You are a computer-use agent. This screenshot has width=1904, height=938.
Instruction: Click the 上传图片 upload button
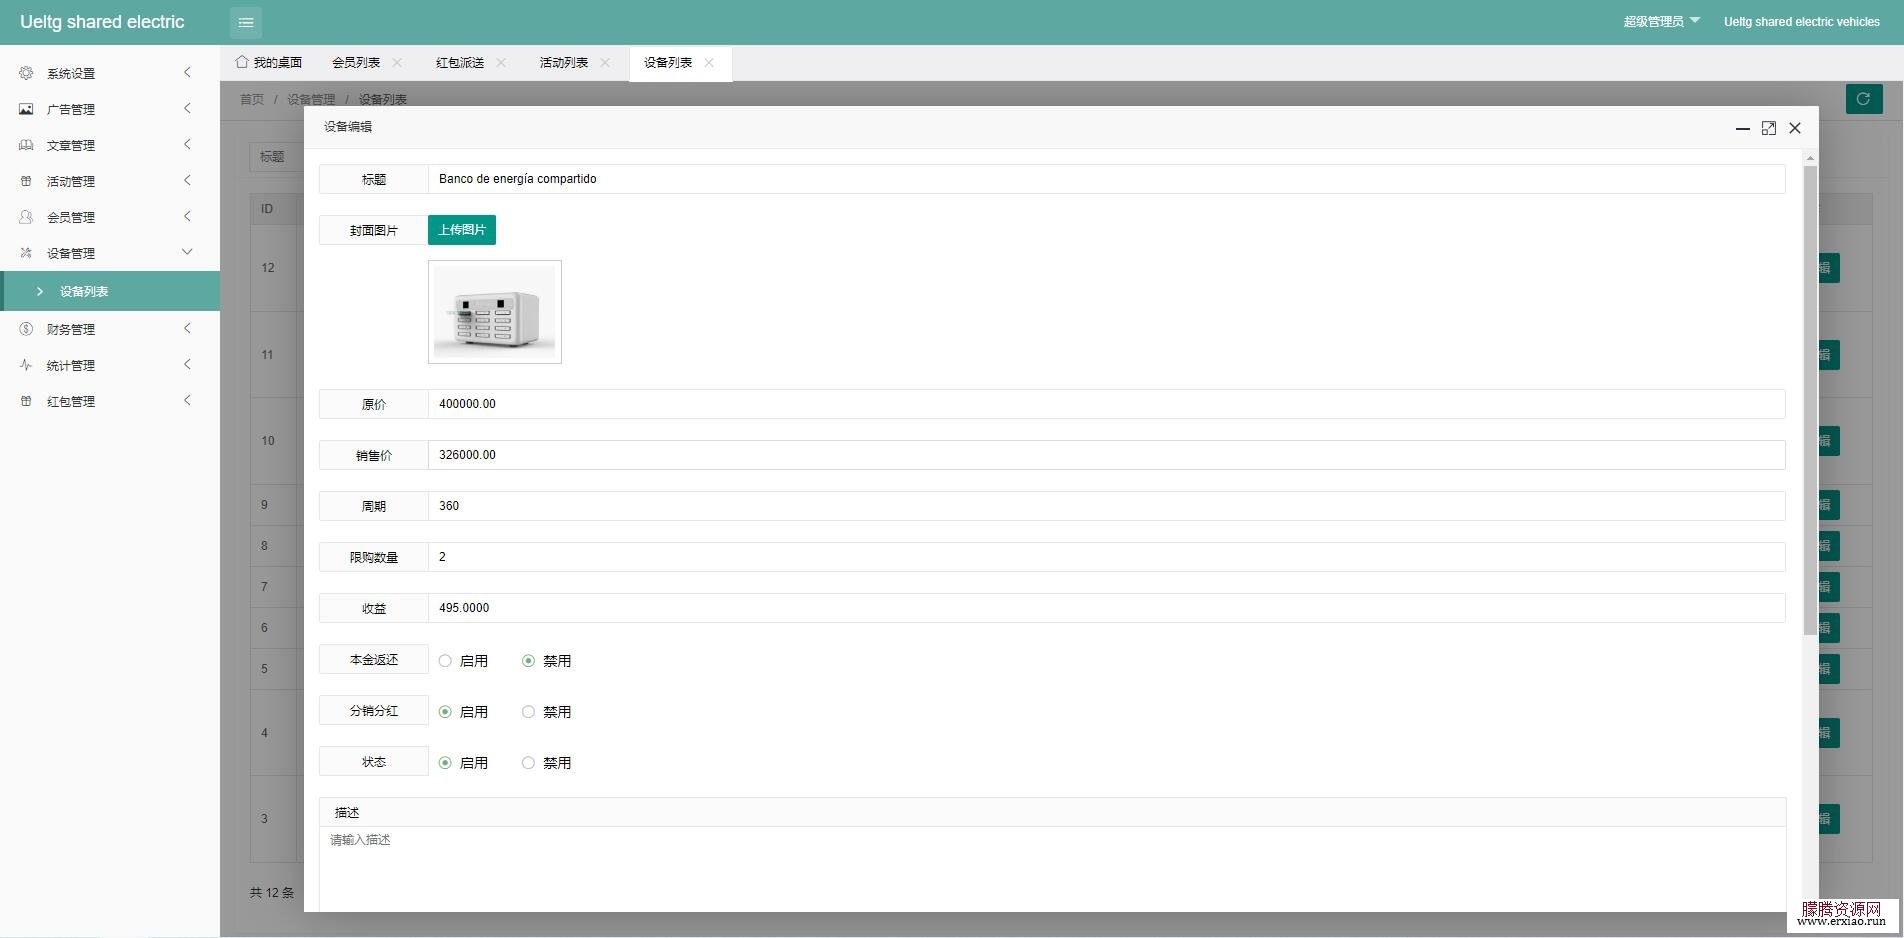462,230
